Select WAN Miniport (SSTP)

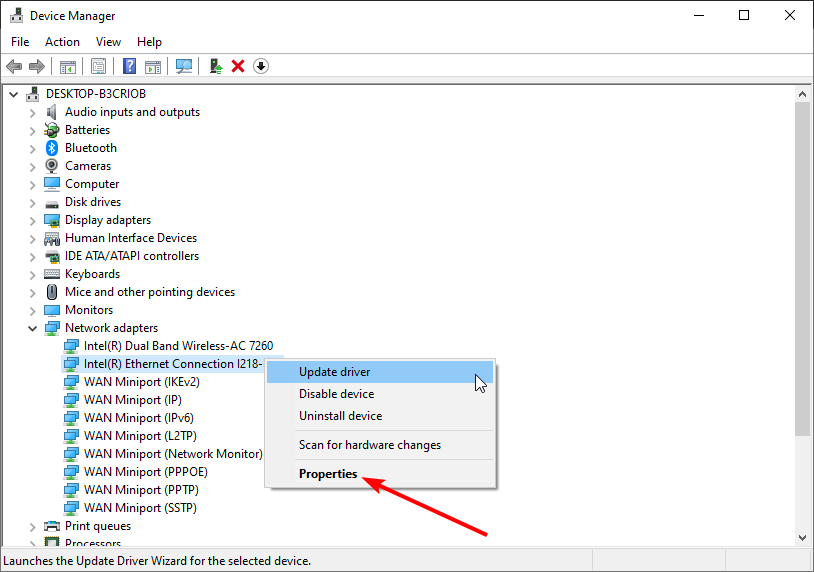[x=140, y=508]
